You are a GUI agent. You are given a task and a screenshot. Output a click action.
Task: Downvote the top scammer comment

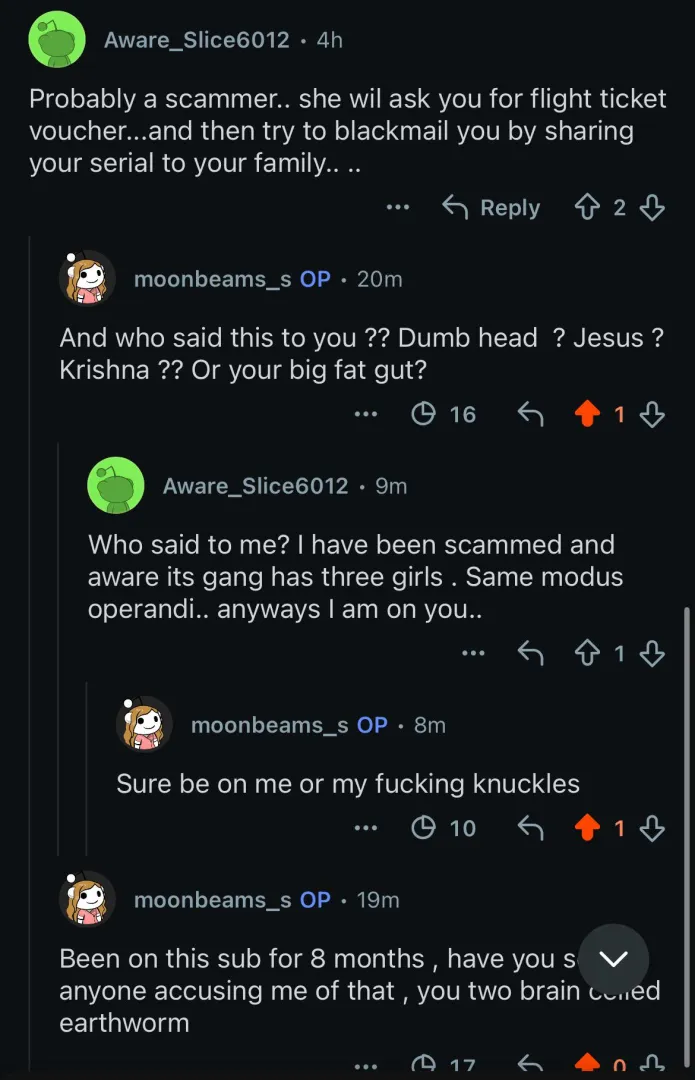click(x=652, y=208)
